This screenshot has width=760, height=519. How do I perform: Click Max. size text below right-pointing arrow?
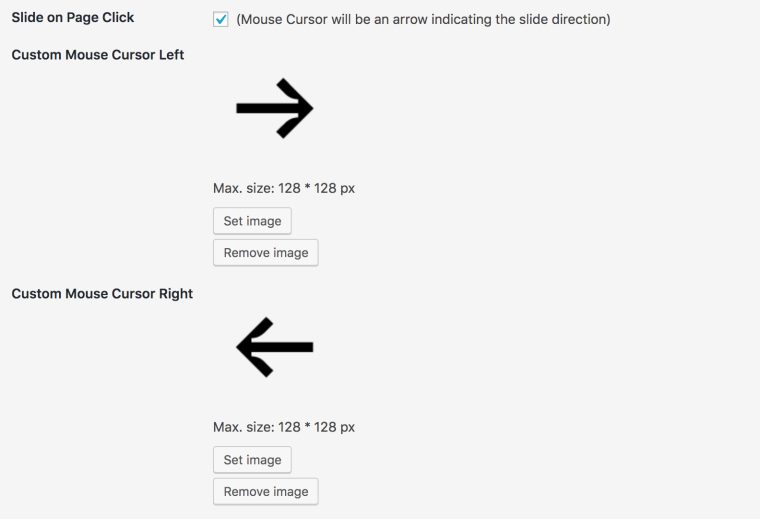pyautogui.click(x=284, y=188)
